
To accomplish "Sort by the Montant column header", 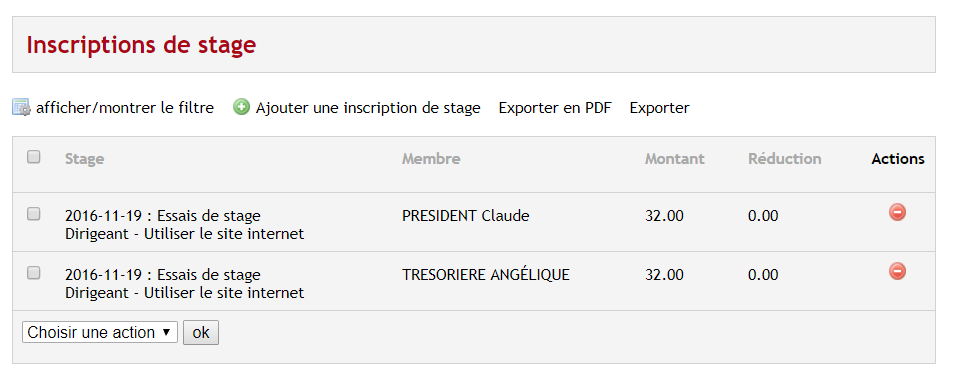I will [675, 159].
